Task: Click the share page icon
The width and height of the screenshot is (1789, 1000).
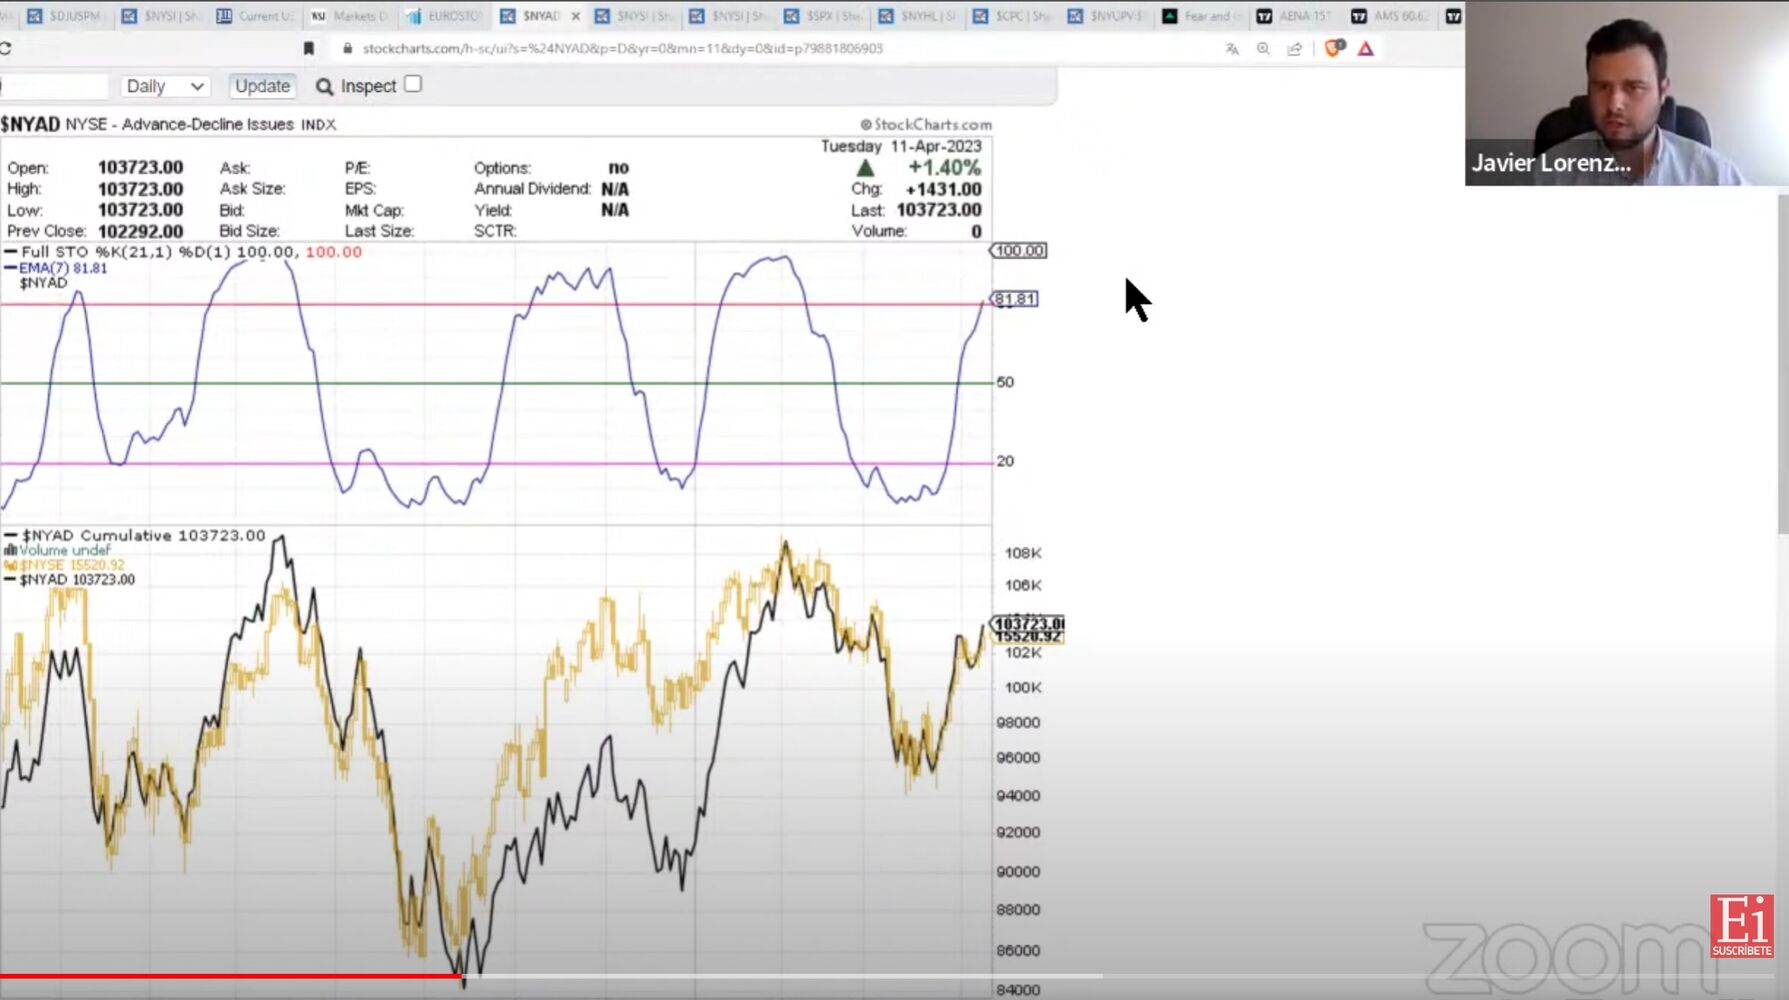Action: (x=1295, y=48)
